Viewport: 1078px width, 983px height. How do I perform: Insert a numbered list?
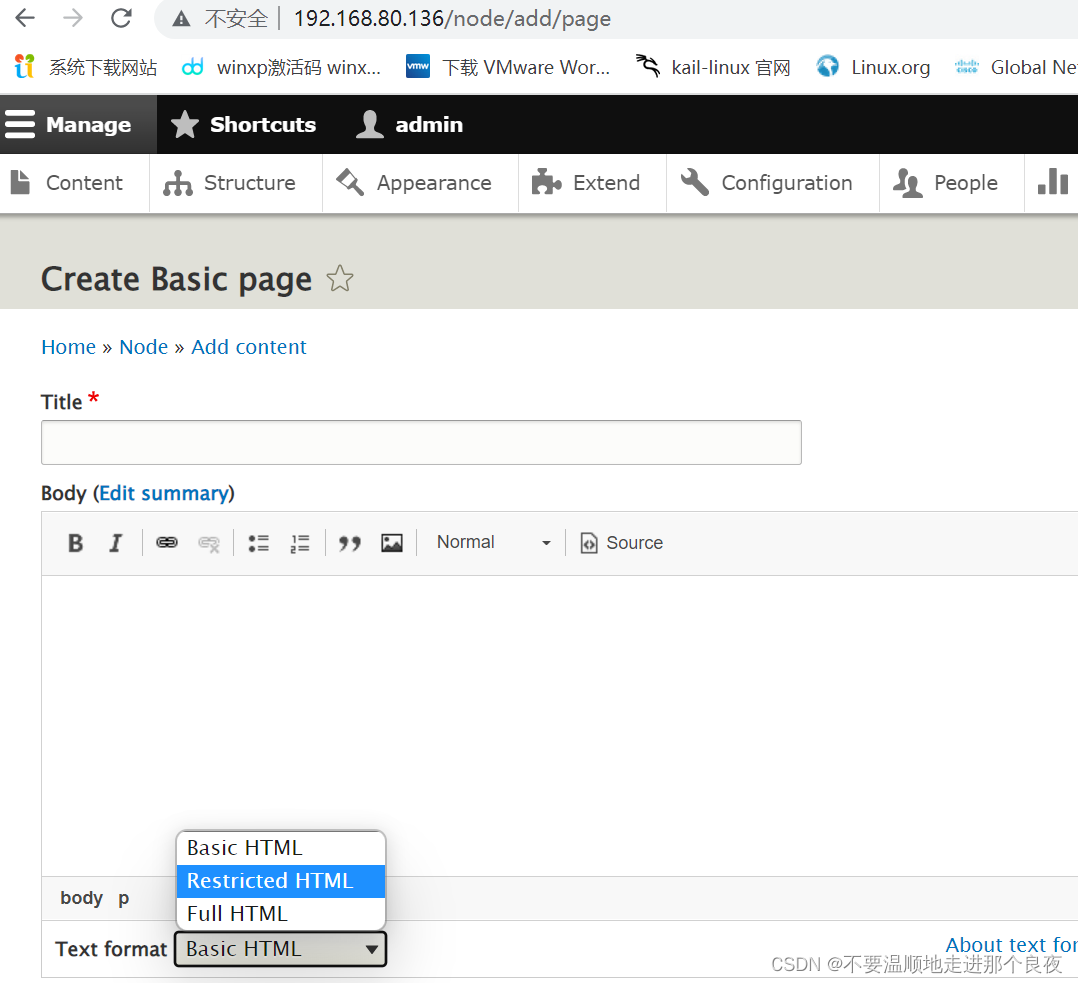[300, 543]
